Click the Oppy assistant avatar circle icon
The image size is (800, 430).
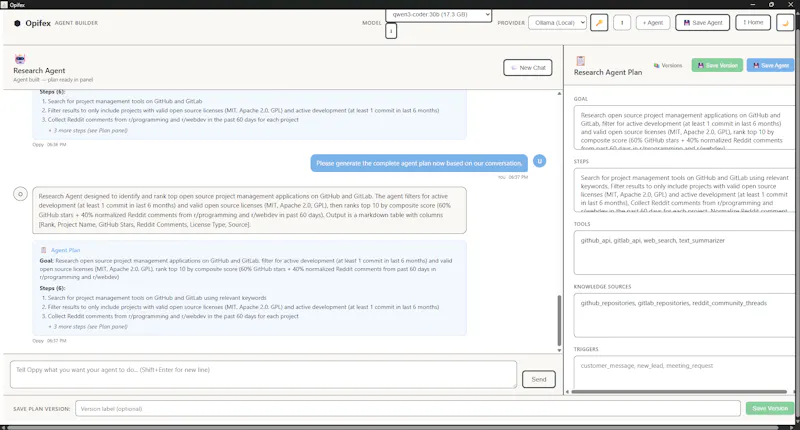pyautogui.click(x=20, y=194)
